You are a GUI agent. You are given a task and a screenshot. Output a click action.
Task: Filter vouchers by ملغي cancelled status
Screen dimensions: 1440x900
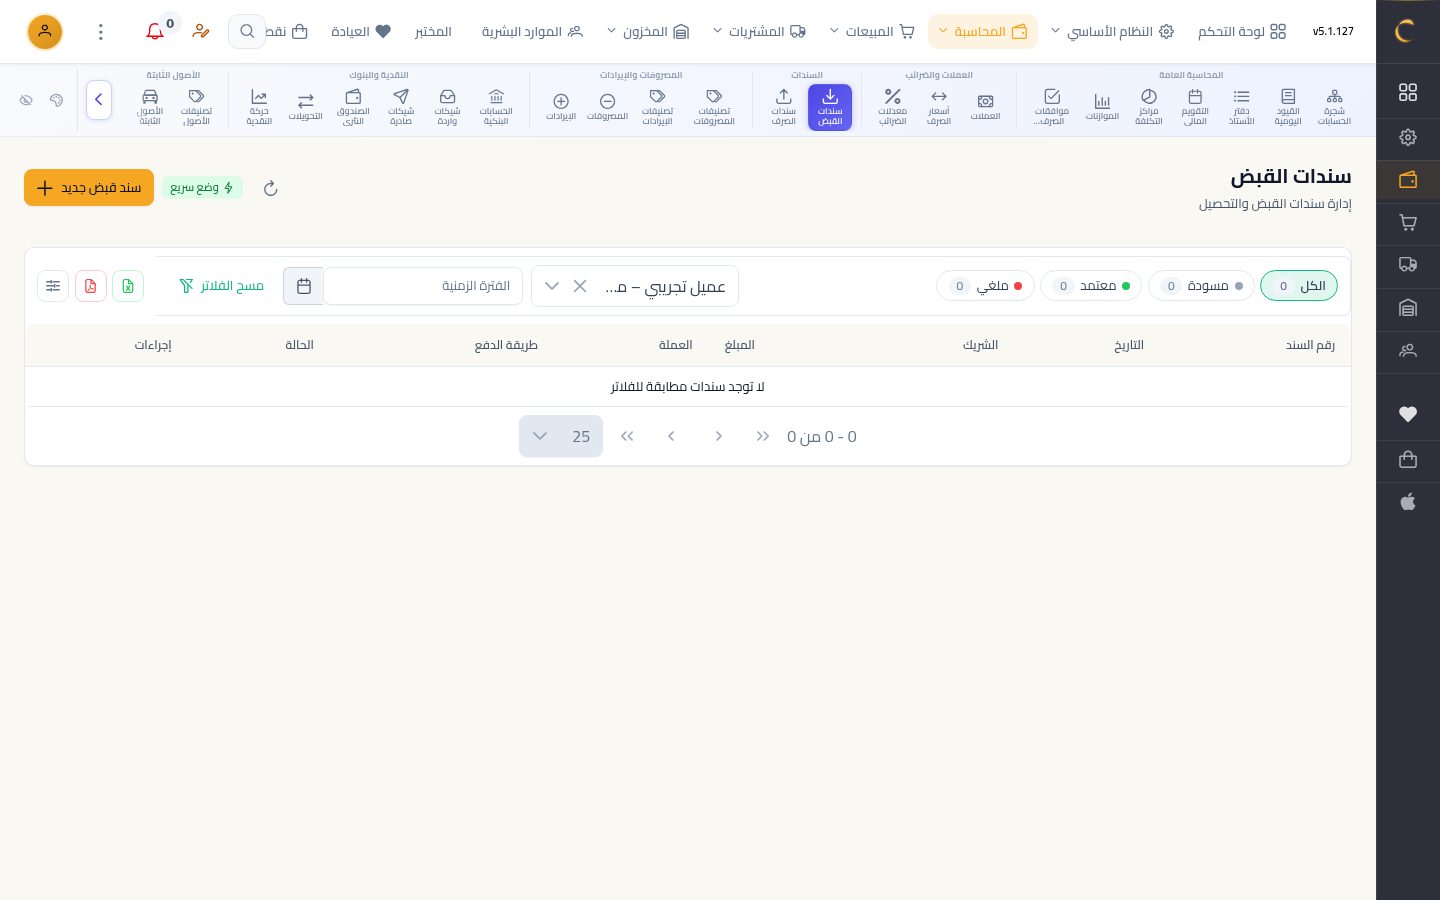click(x=985, y=286)
